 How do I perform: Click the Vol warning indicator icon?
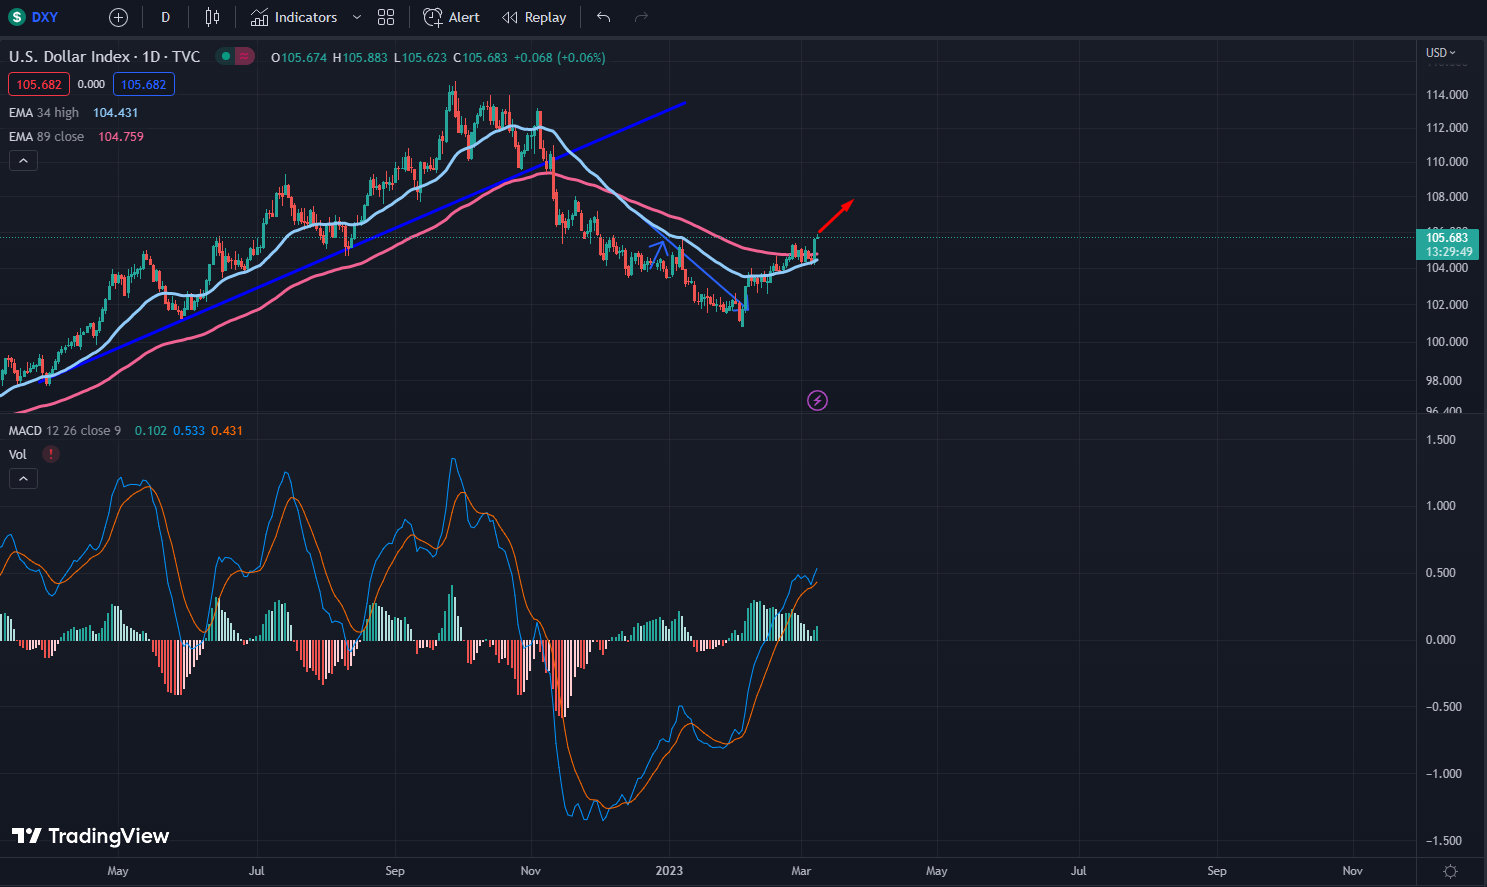click(x=50, y=454)
